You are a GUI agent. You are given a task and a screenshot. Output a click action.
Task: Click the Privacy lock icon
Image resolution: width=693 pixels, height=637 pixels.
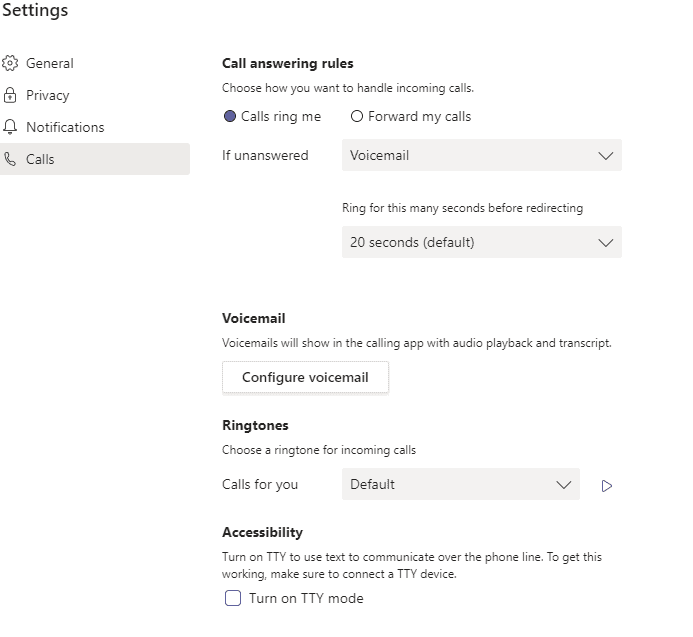coord(10,95)
